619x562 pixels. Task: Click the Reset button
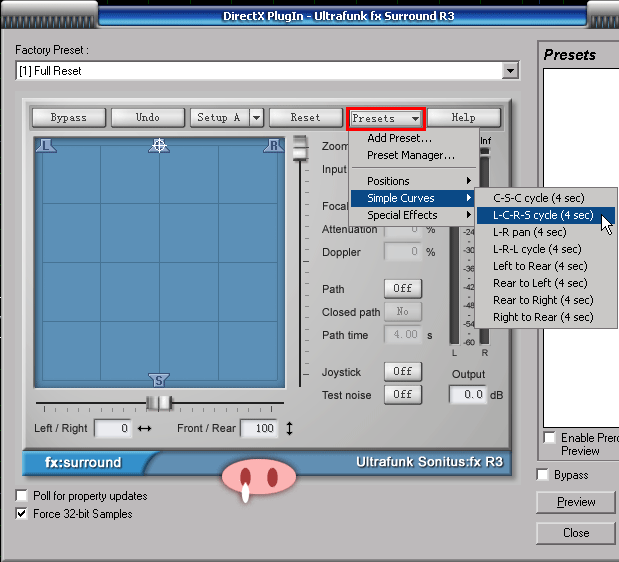click(x=306, y=118)
